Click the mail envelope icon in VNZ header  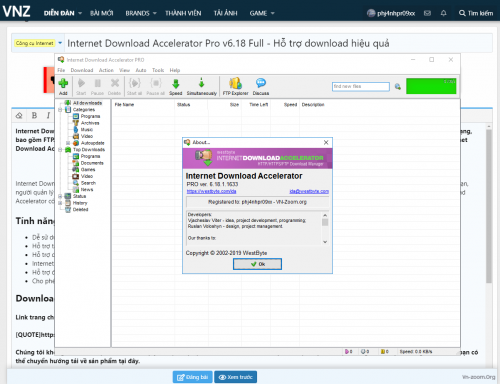coord(427,13)
